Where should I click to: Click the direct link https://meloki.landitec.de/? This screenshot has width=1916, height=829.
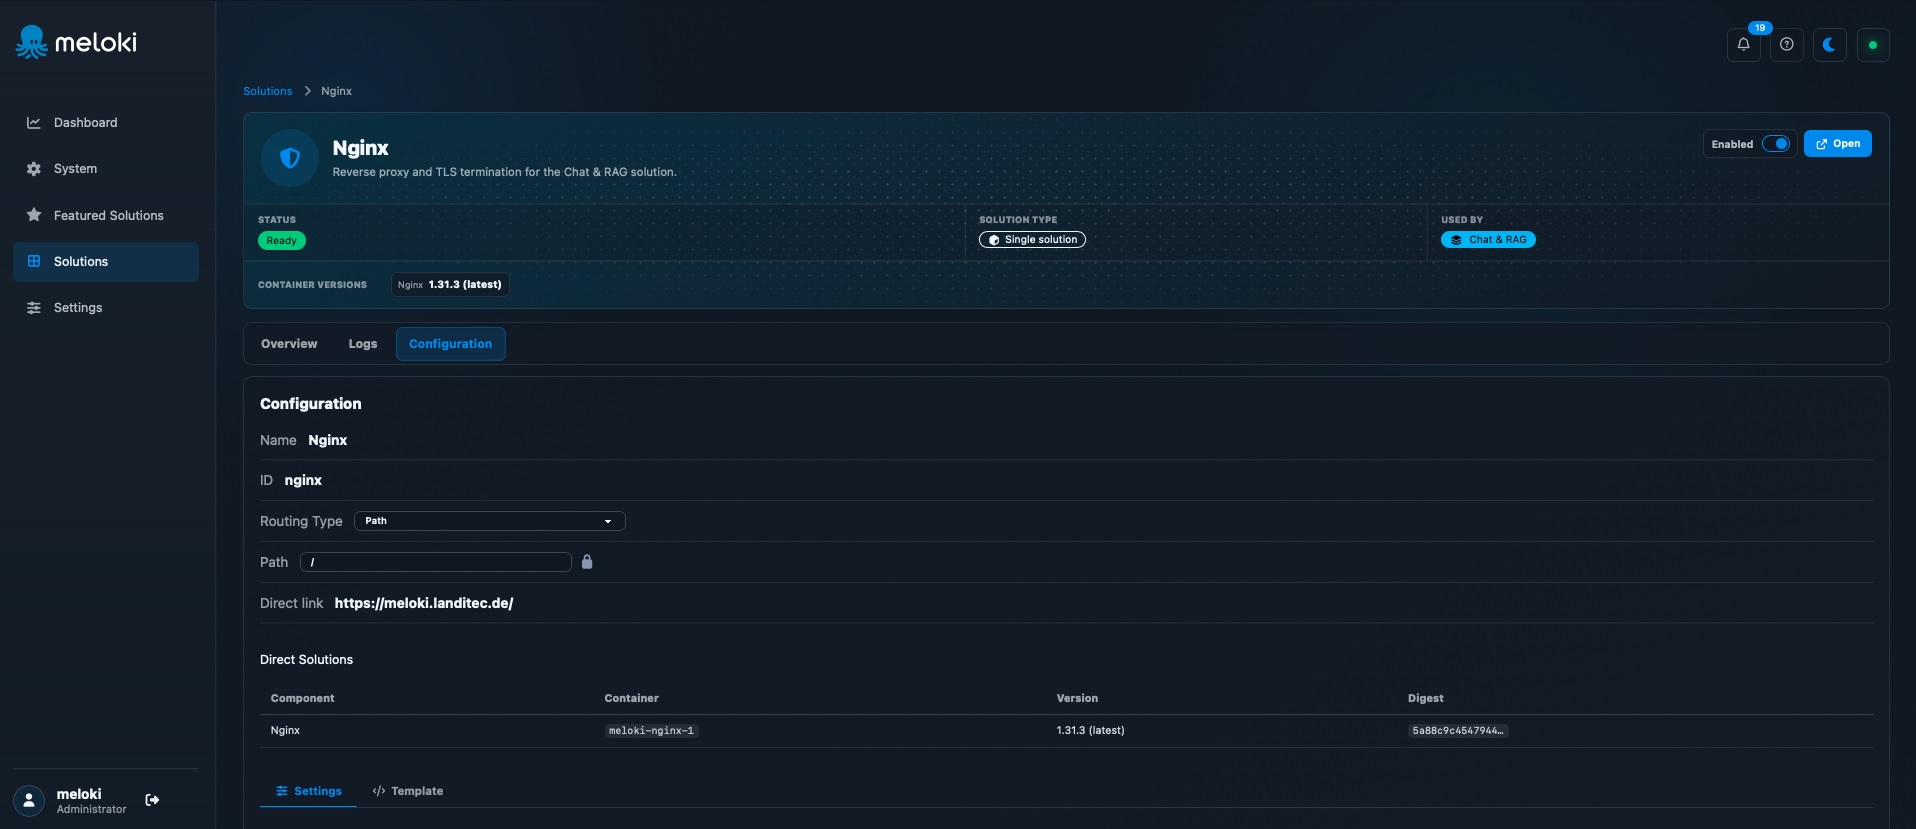tap(424, 603)
